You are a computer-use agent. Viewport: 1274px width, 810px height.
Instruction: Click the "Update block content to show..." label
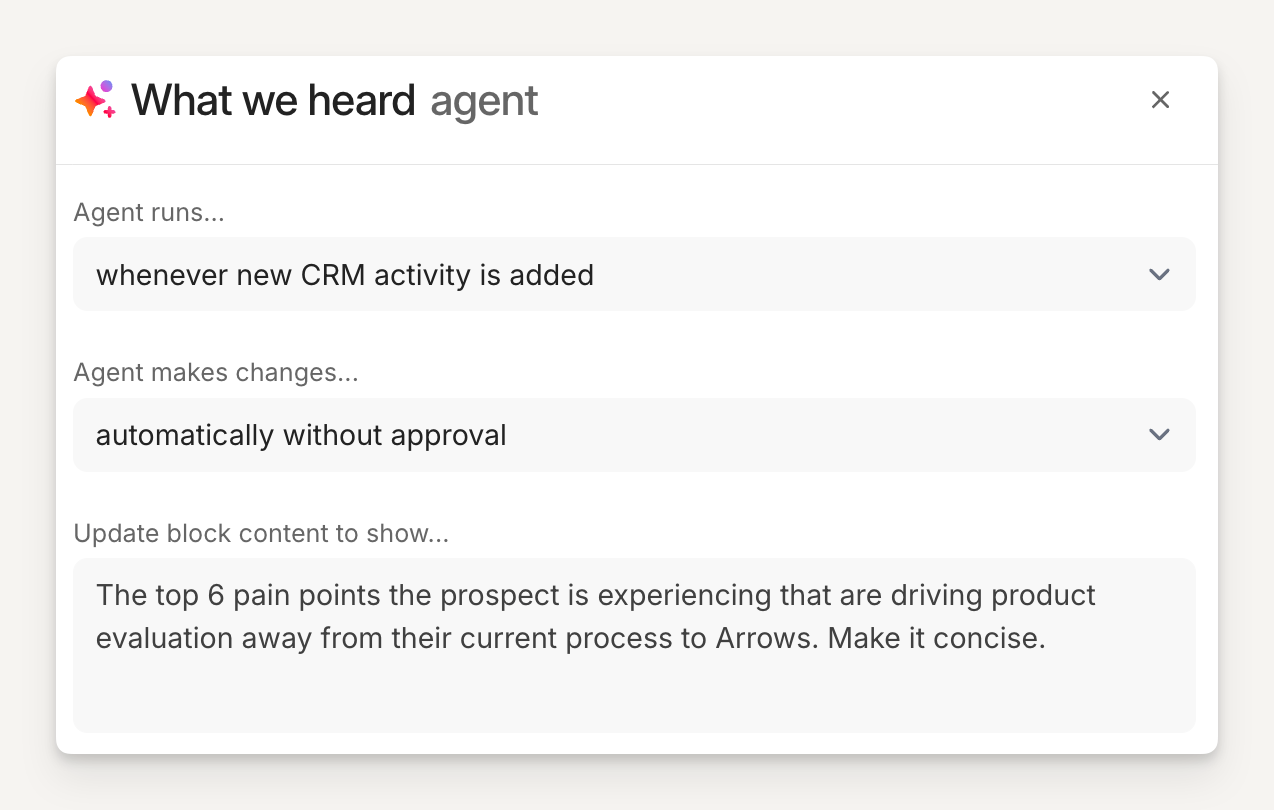click(x=261, y=533)
